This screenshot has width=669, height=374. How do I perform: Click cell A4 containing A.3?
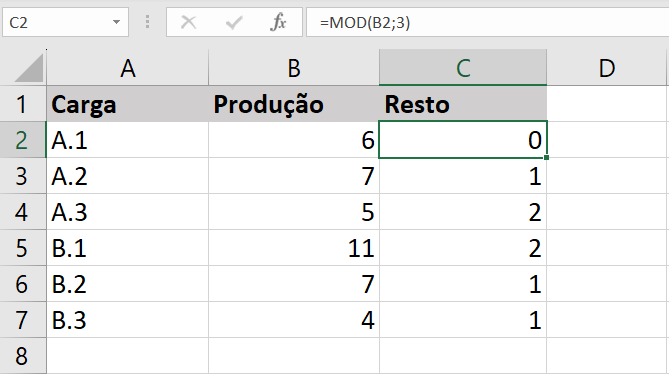coord(128,212)
